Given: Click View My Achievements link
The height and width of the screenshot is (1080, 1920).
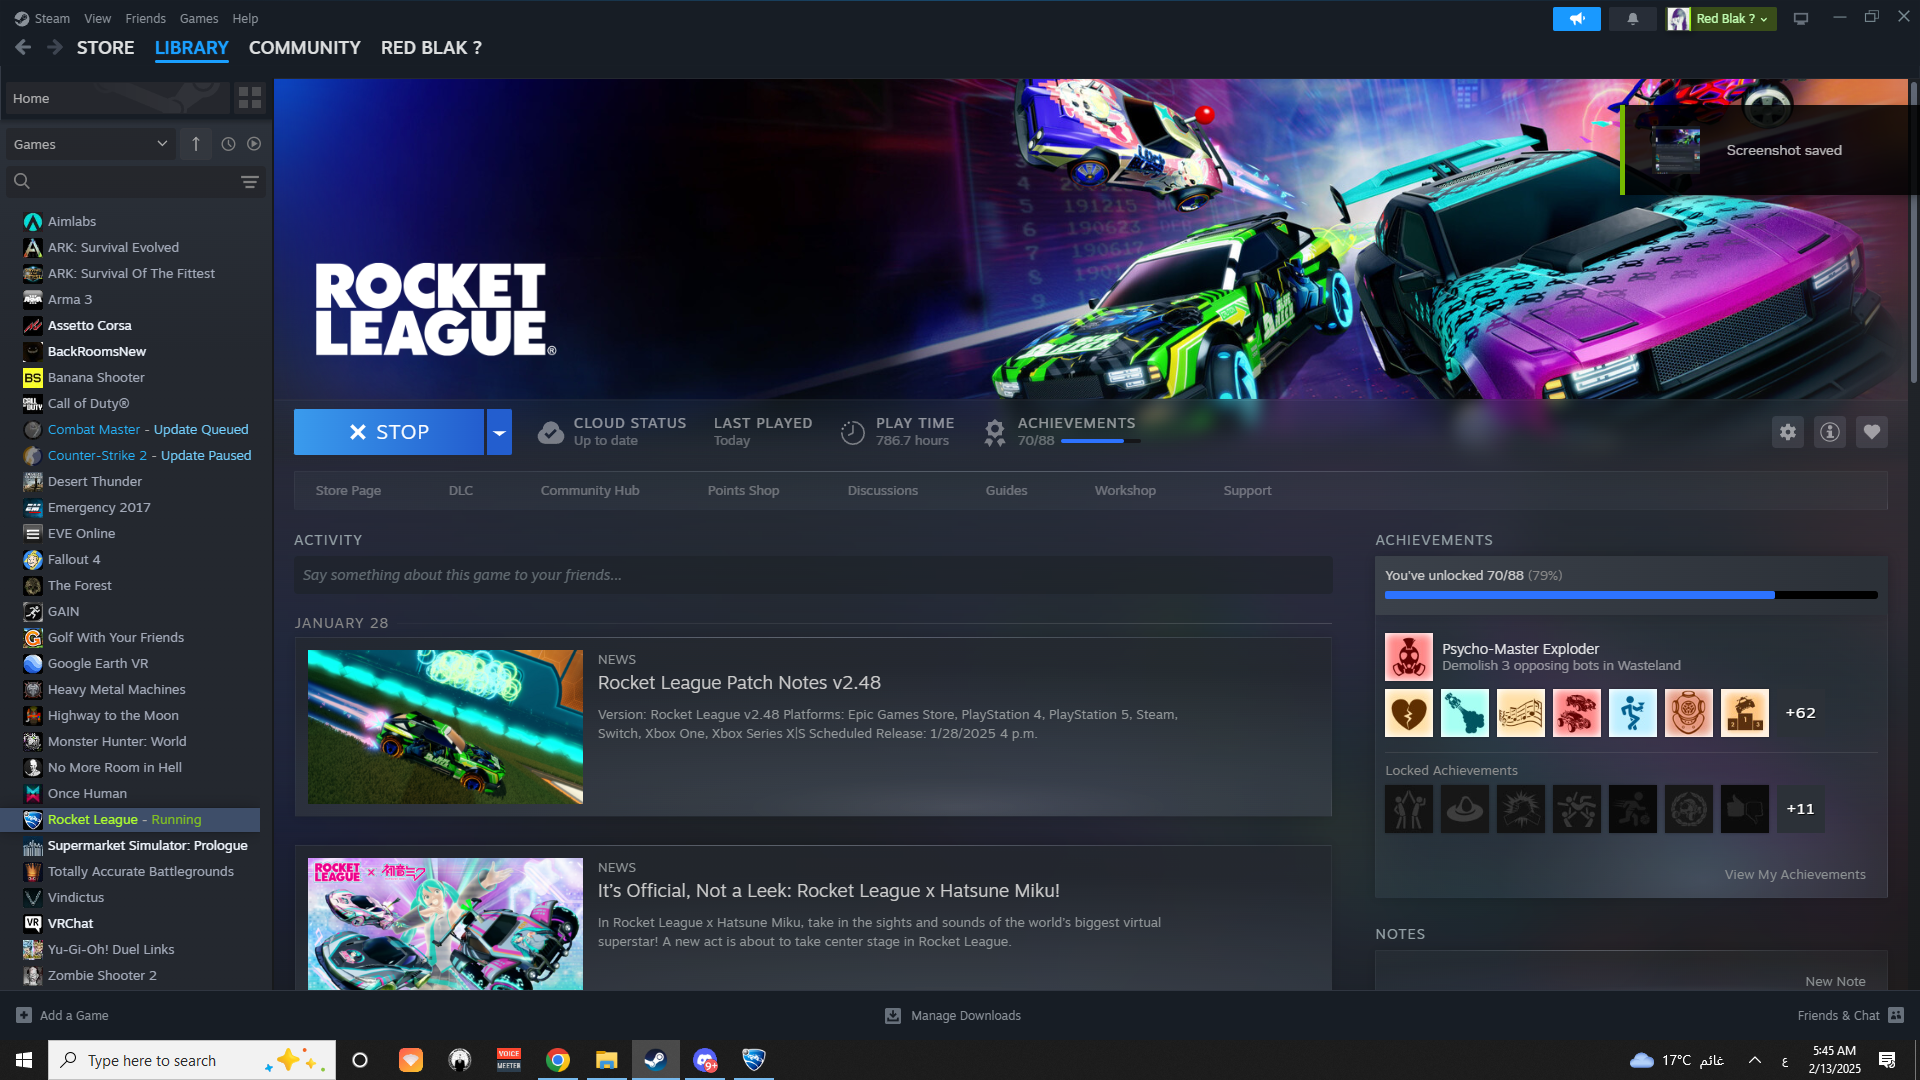Looking at the screenshot, I should coord(1794,875).
